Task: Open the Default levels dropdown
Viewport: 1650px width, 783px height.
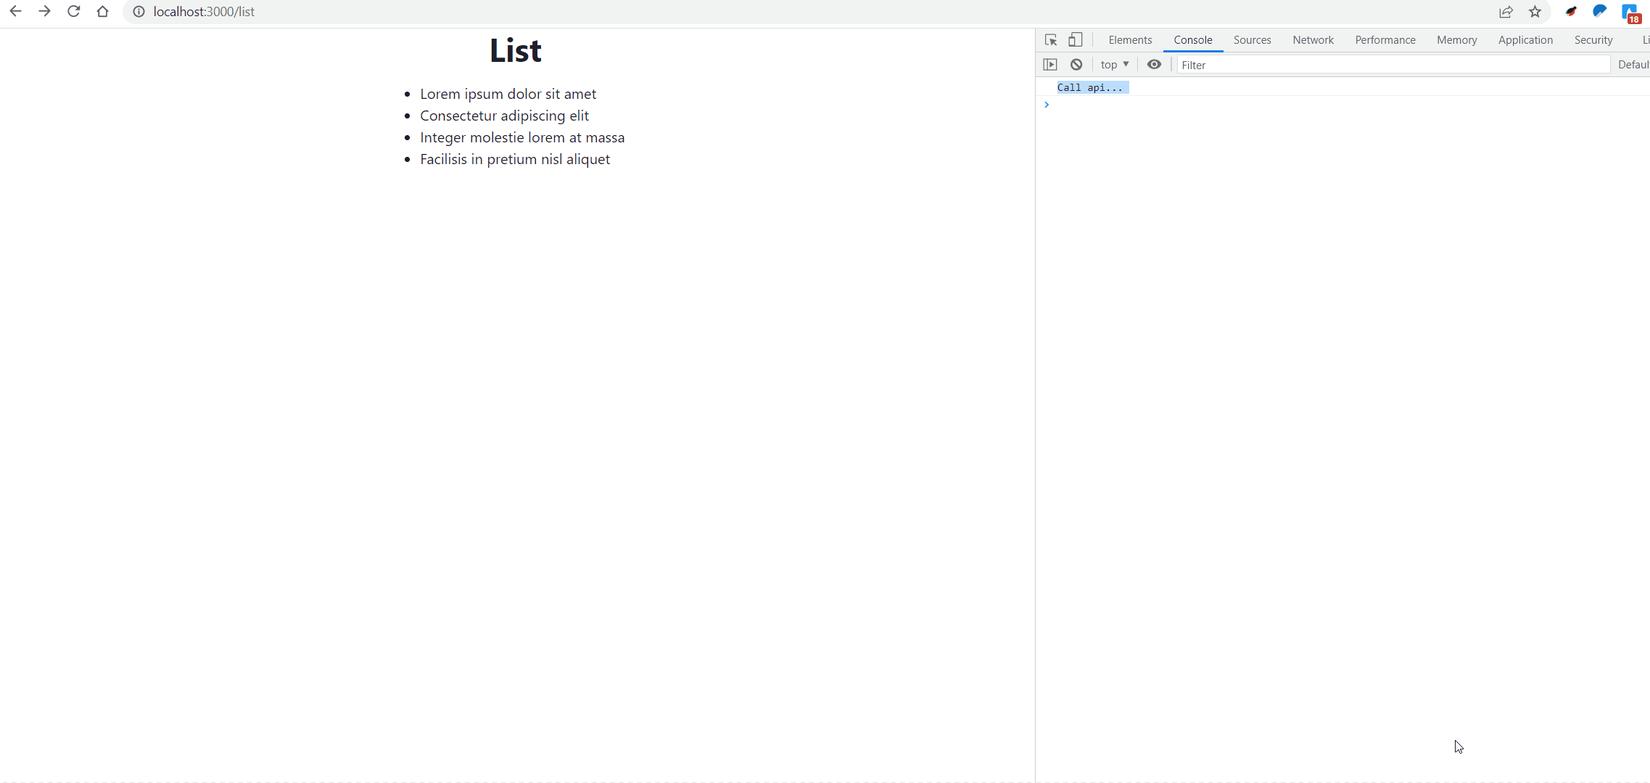Action: tap(1633, 65)
